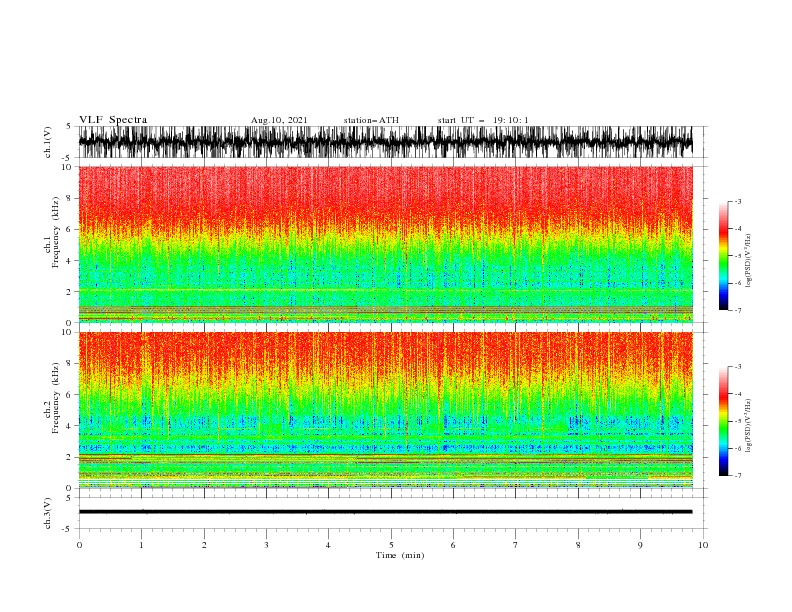The image size is (792, 612).
Task: Click the ch.1 frequency axis "2" tick
Action: tap(69, 292)
